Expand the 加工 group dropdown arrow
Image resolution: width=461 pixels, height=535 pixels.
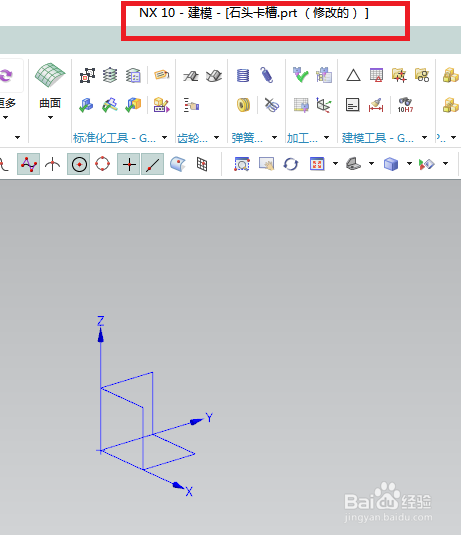[x=327, y=138]
